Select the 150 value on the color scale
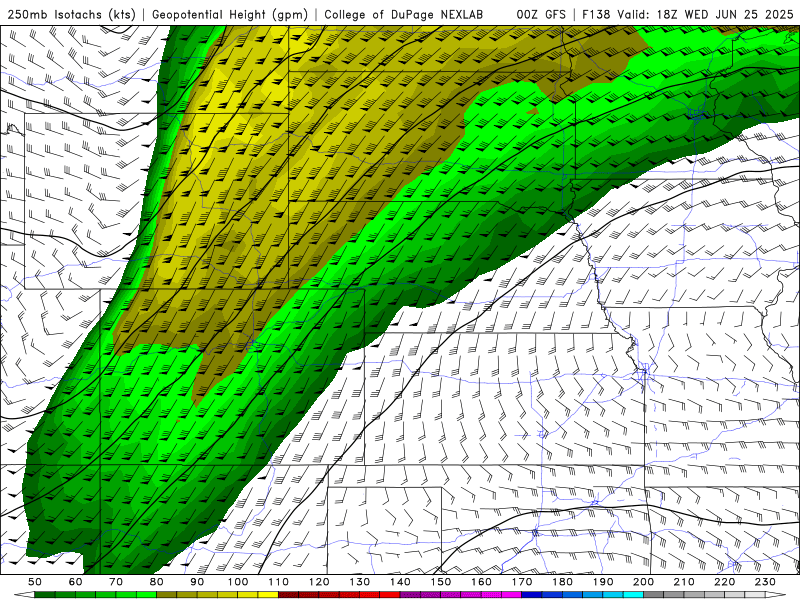The width and height of the screenshot is (800, 600). click(x=441, y=582)
